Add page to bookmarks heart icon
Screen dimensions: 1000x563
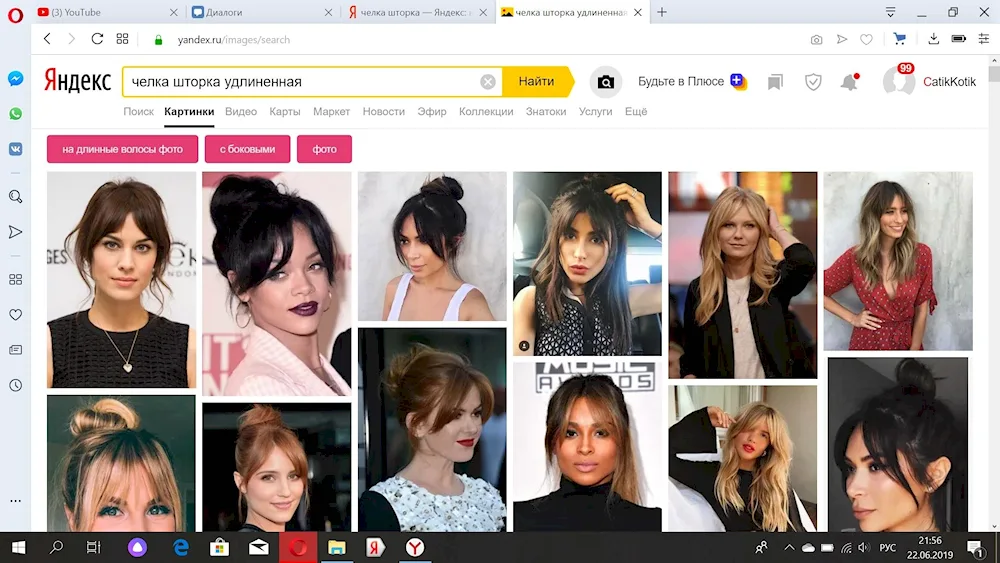(866, 39)
